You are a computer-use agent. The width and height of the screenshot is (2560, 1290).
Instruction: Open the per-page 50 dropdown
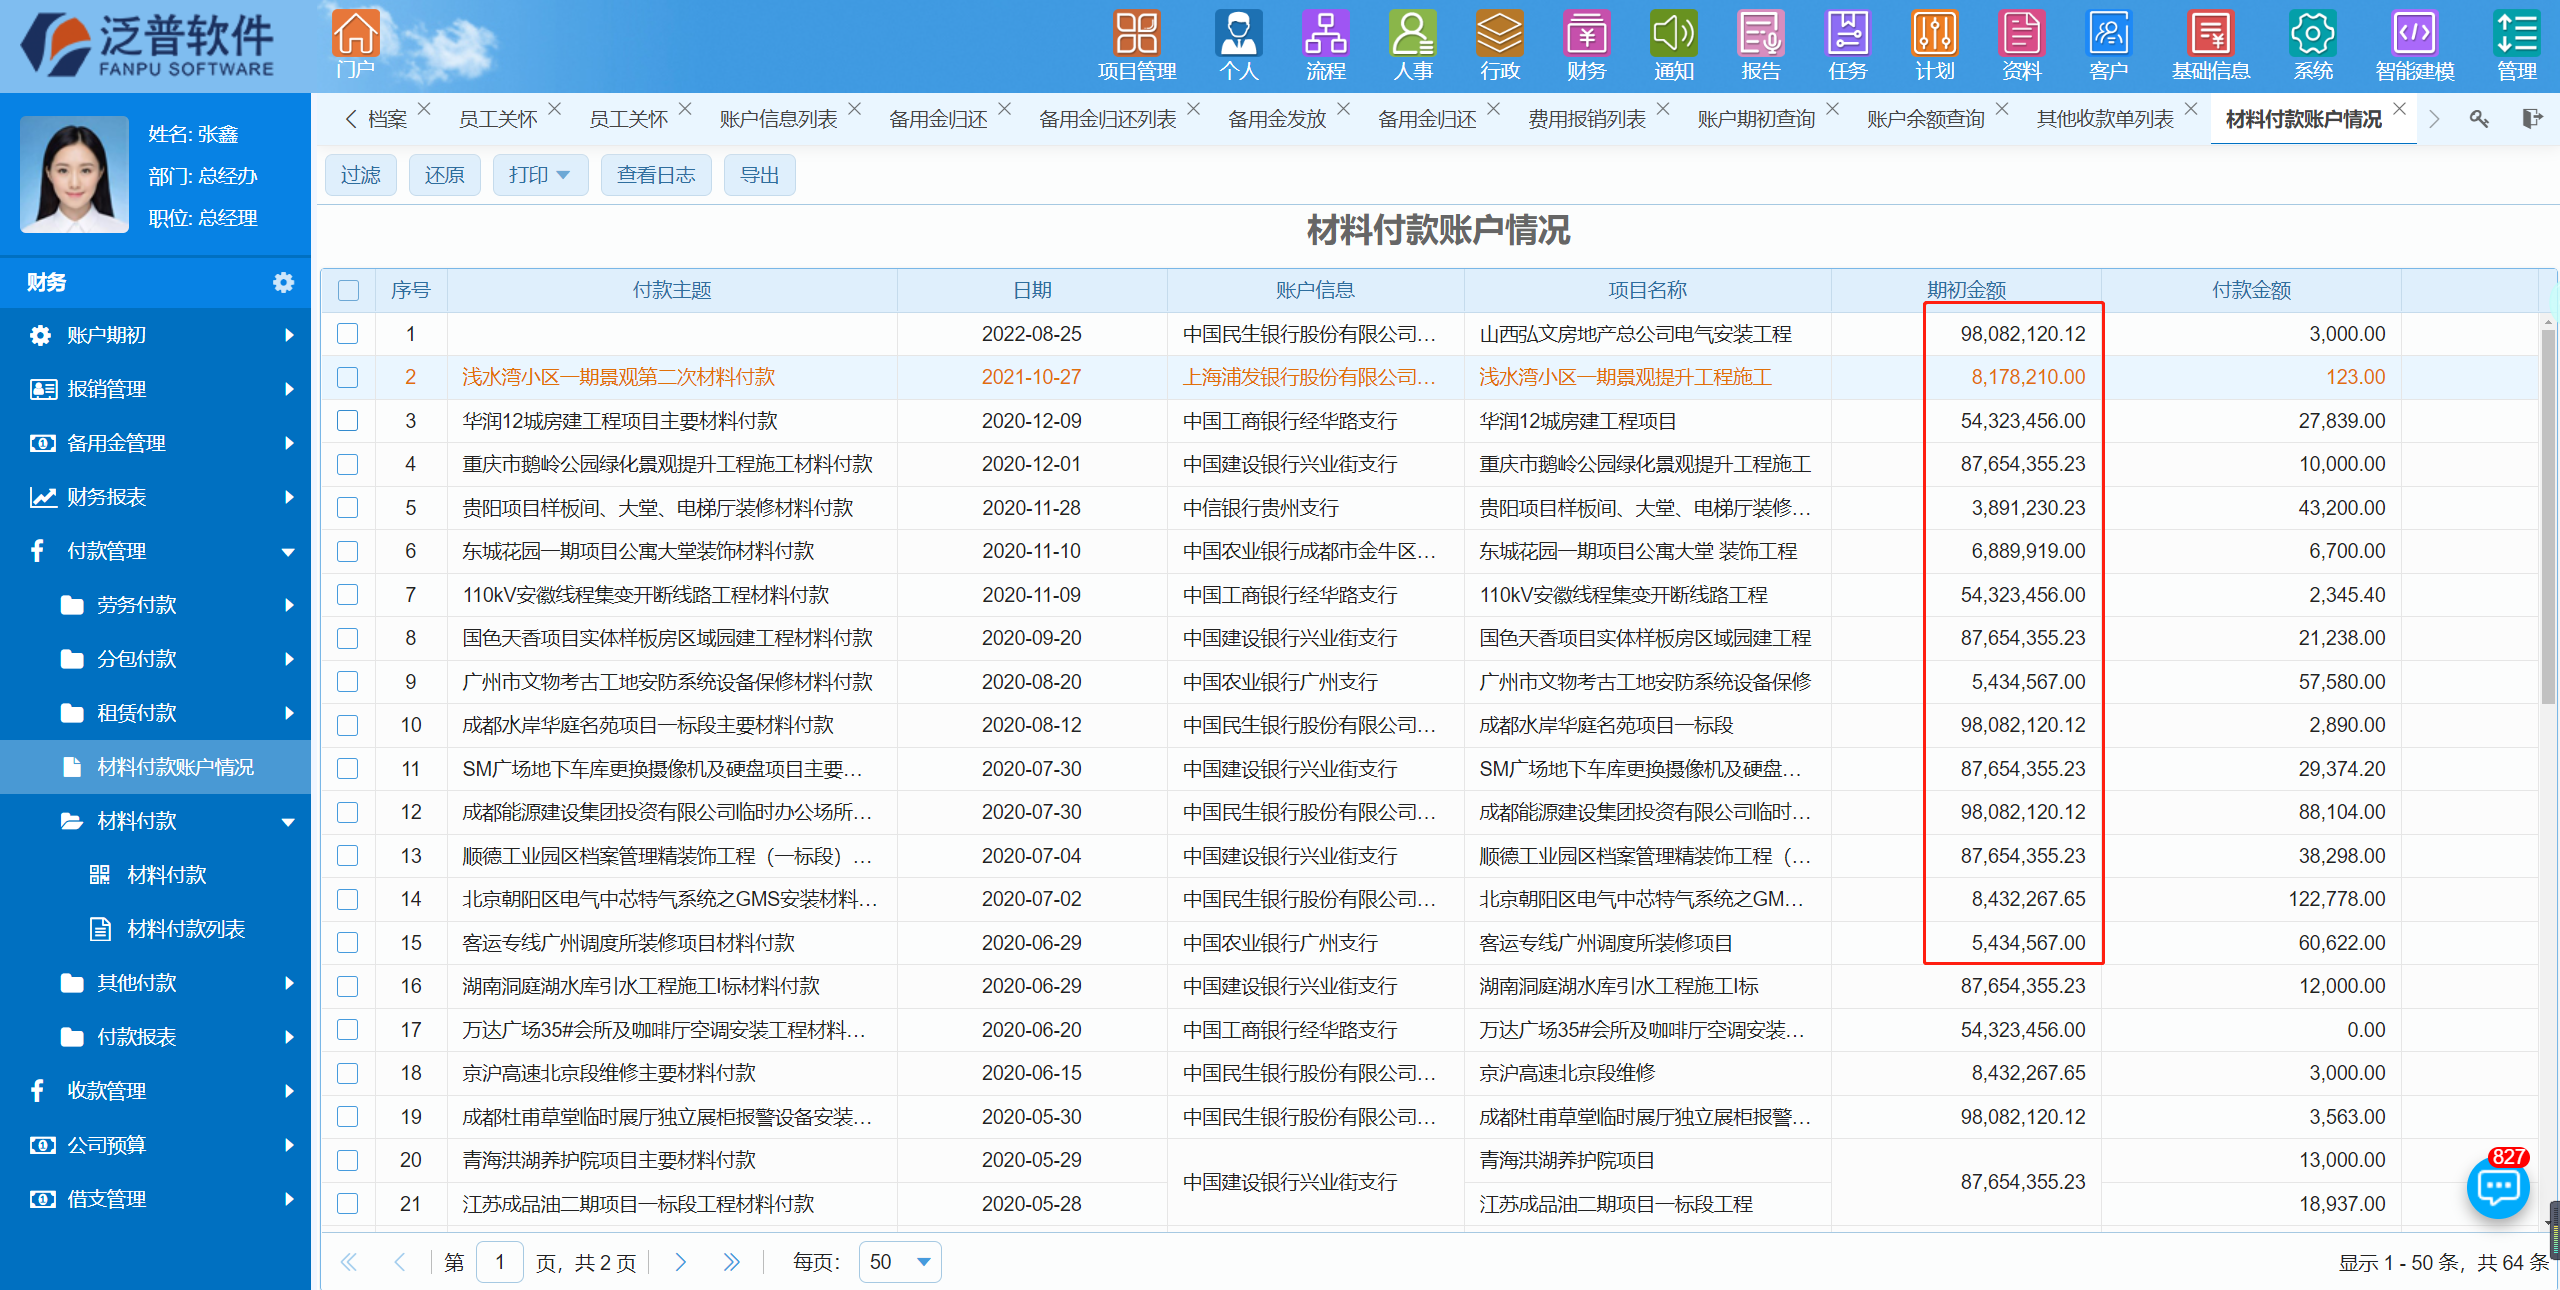(x=900, y=1262)
